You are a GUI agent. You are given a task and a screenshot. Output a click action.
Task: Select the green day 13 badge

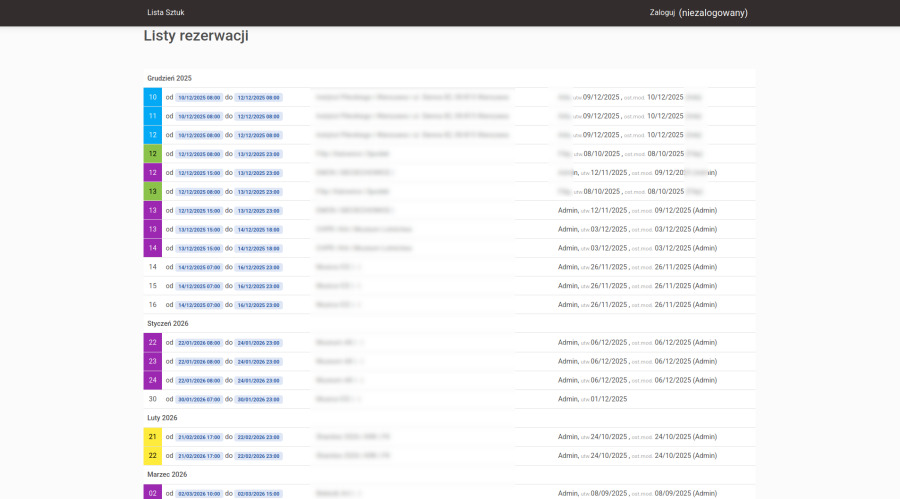tap(153, 191)
